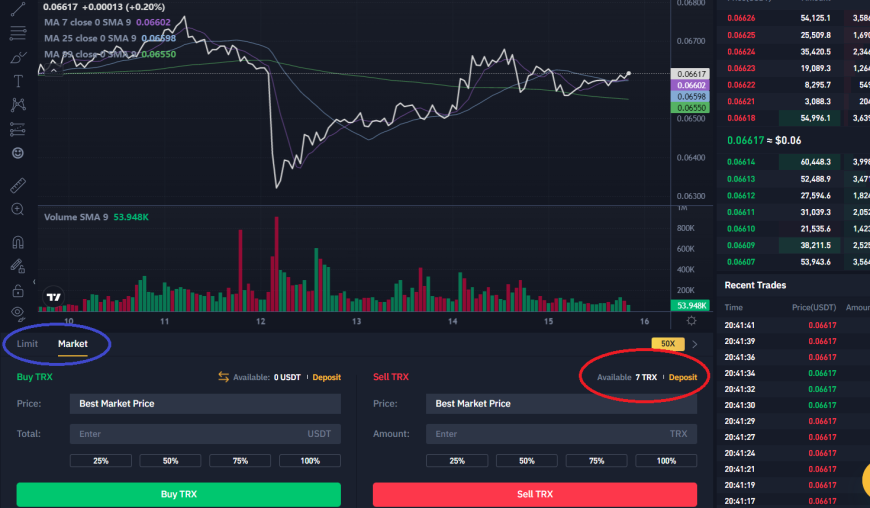The image size is (870, 508).
Task: Select the Text tool in chart toolbar
Action: pos(18,82)
